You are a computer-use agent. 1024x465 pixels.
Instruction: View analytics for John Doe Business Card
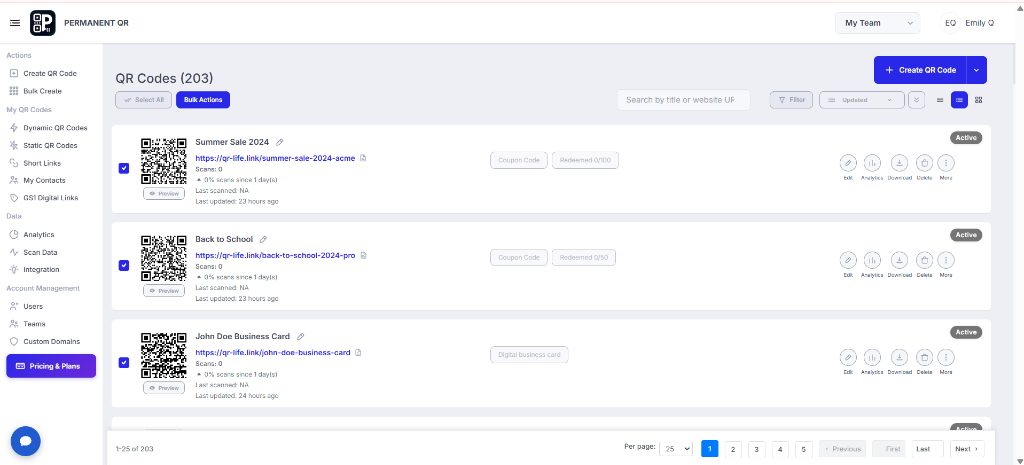click(872, 357)
